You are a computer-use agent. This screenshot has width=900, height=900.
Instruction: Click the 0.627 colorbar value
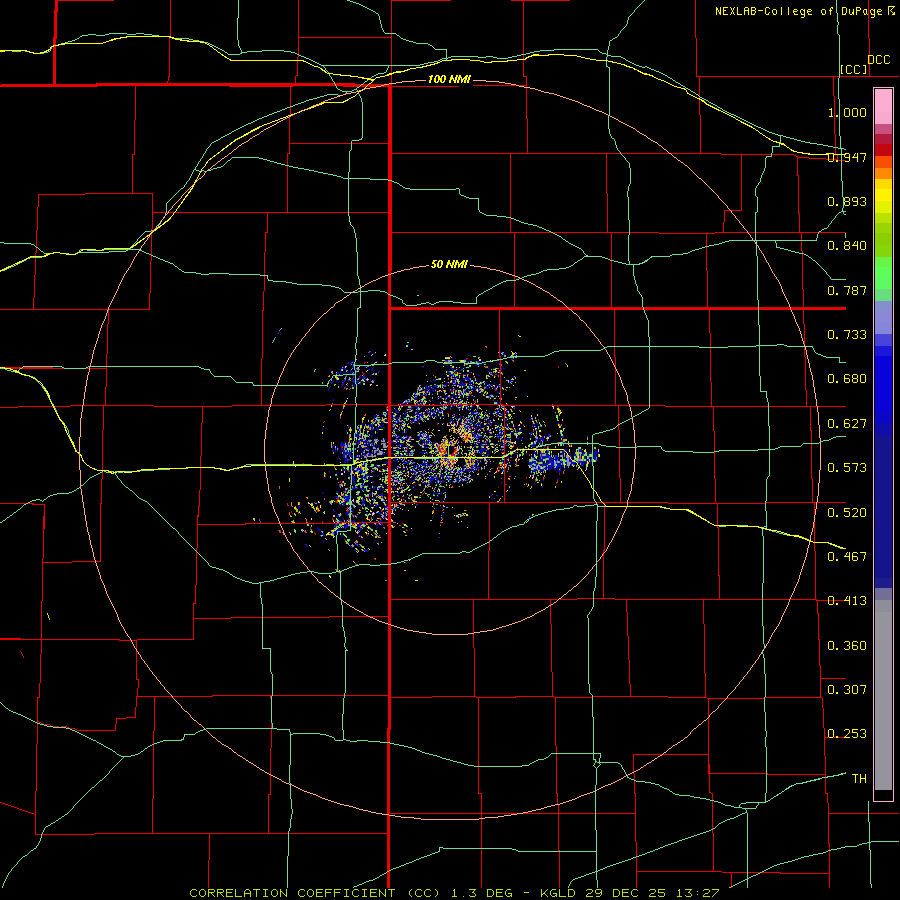(x=847, y=424)
